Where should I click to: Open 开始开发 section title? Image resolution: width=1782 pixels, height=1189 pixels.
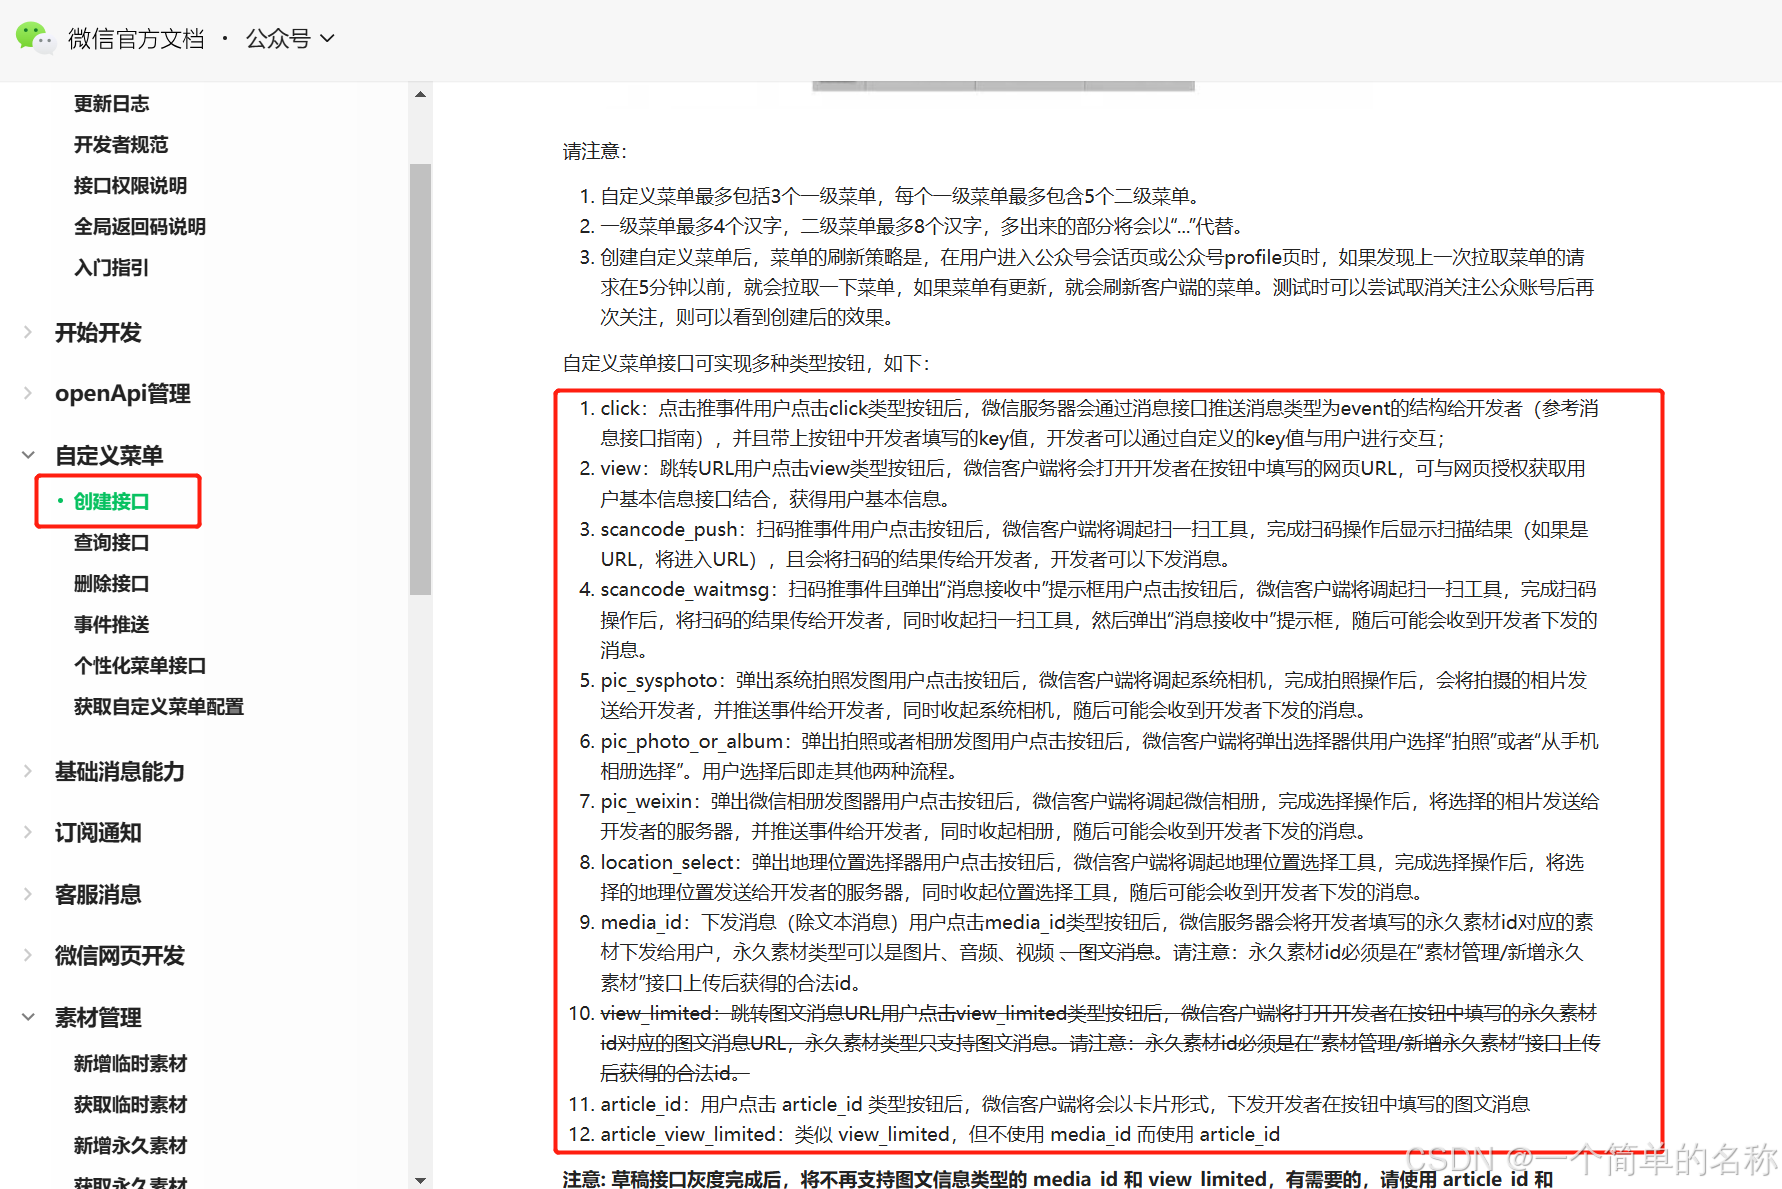point(98,332)
